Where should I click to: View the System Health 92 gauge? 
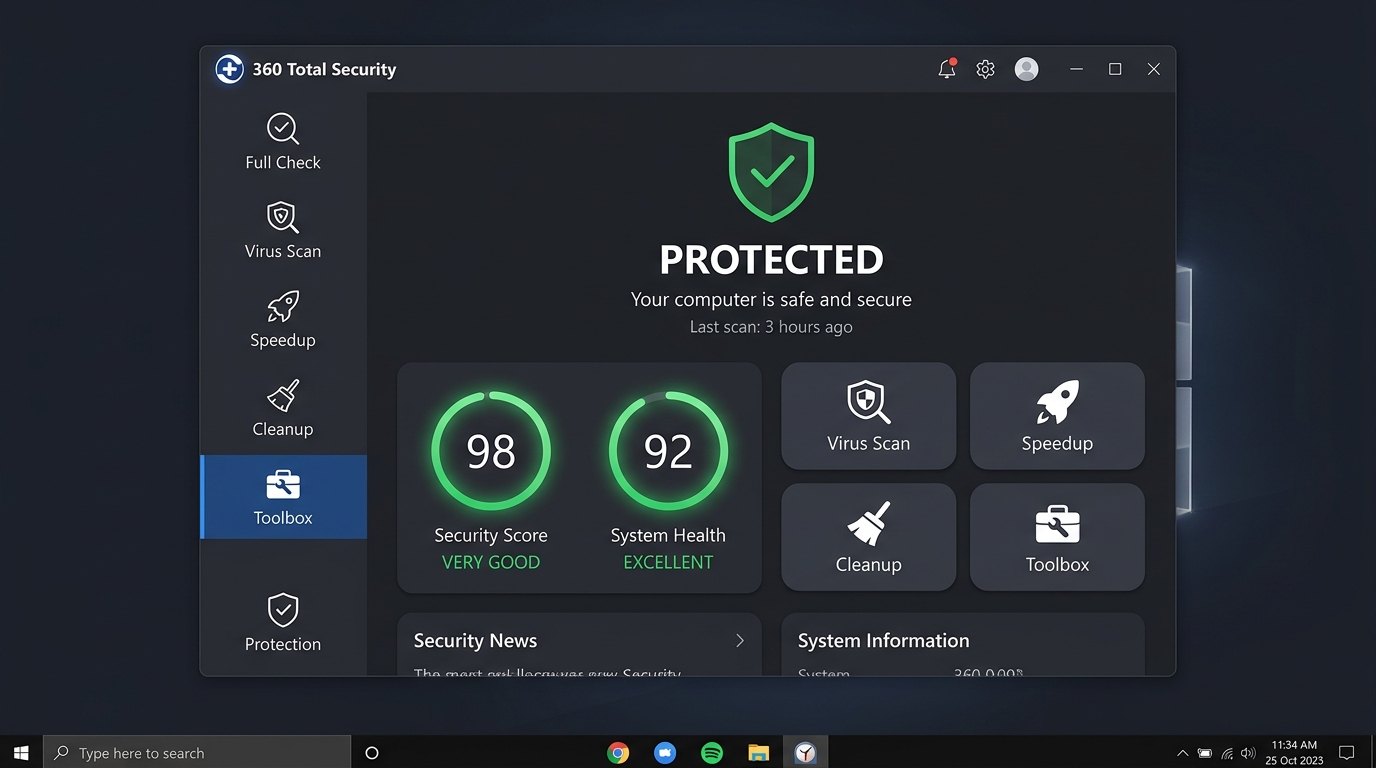(668, 450)
